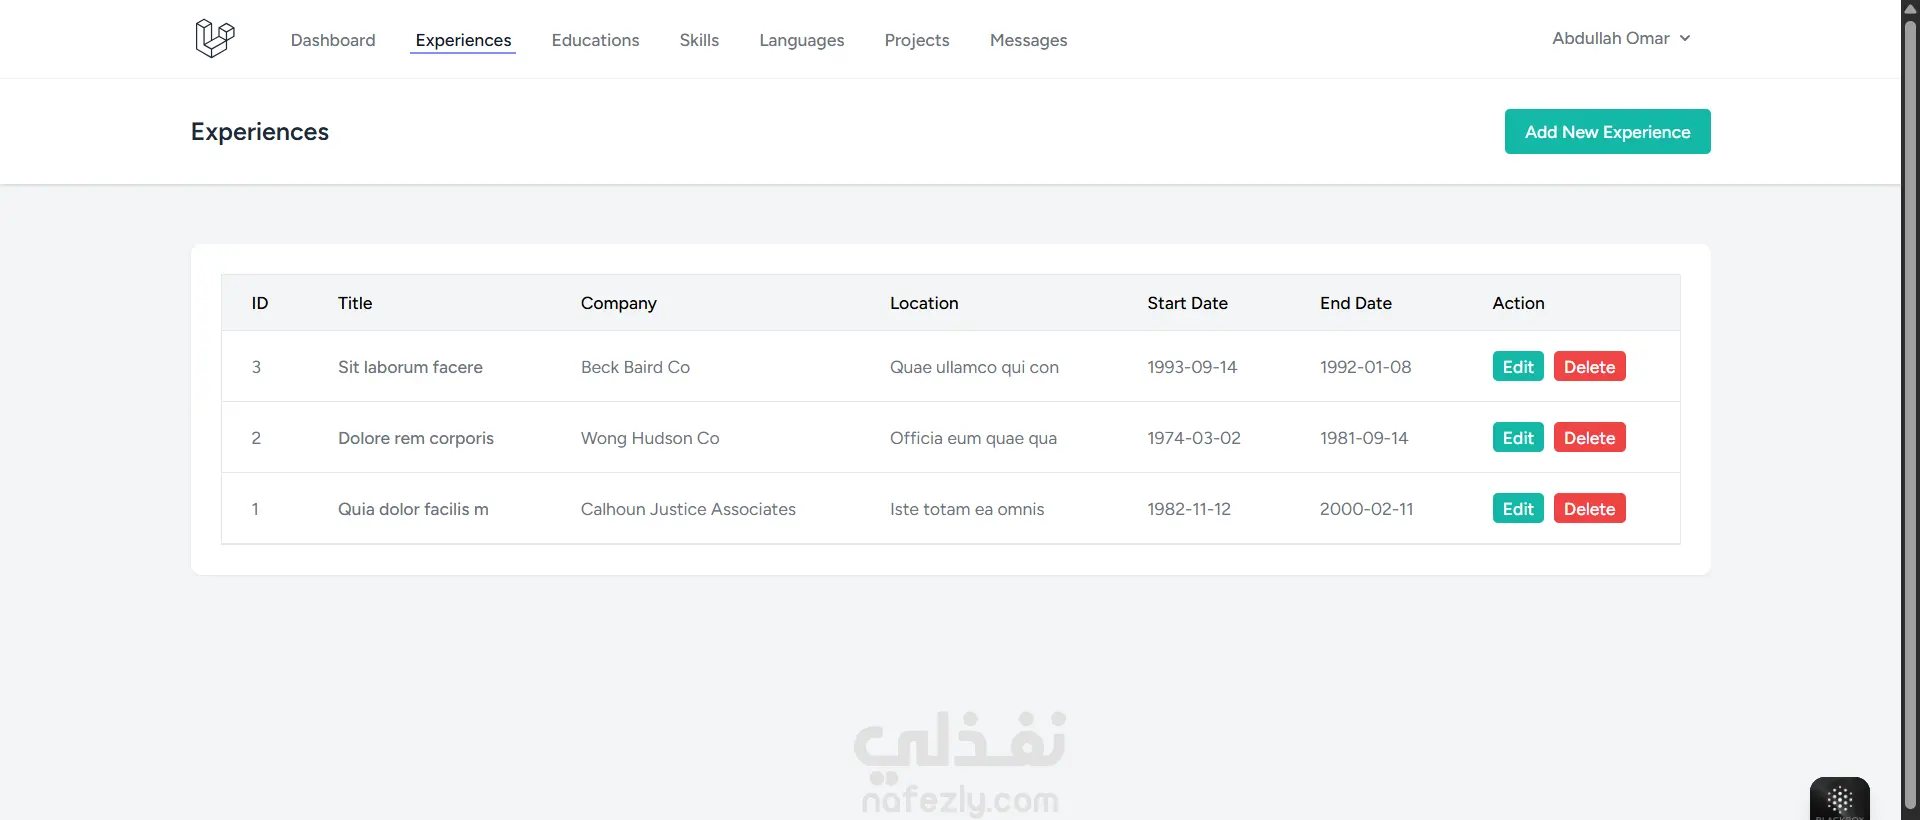This screenshot has width=1920, height=820.
Task: Click the scrollbar up arrow
Action: pyautogui.click(x=1910, y=8)
